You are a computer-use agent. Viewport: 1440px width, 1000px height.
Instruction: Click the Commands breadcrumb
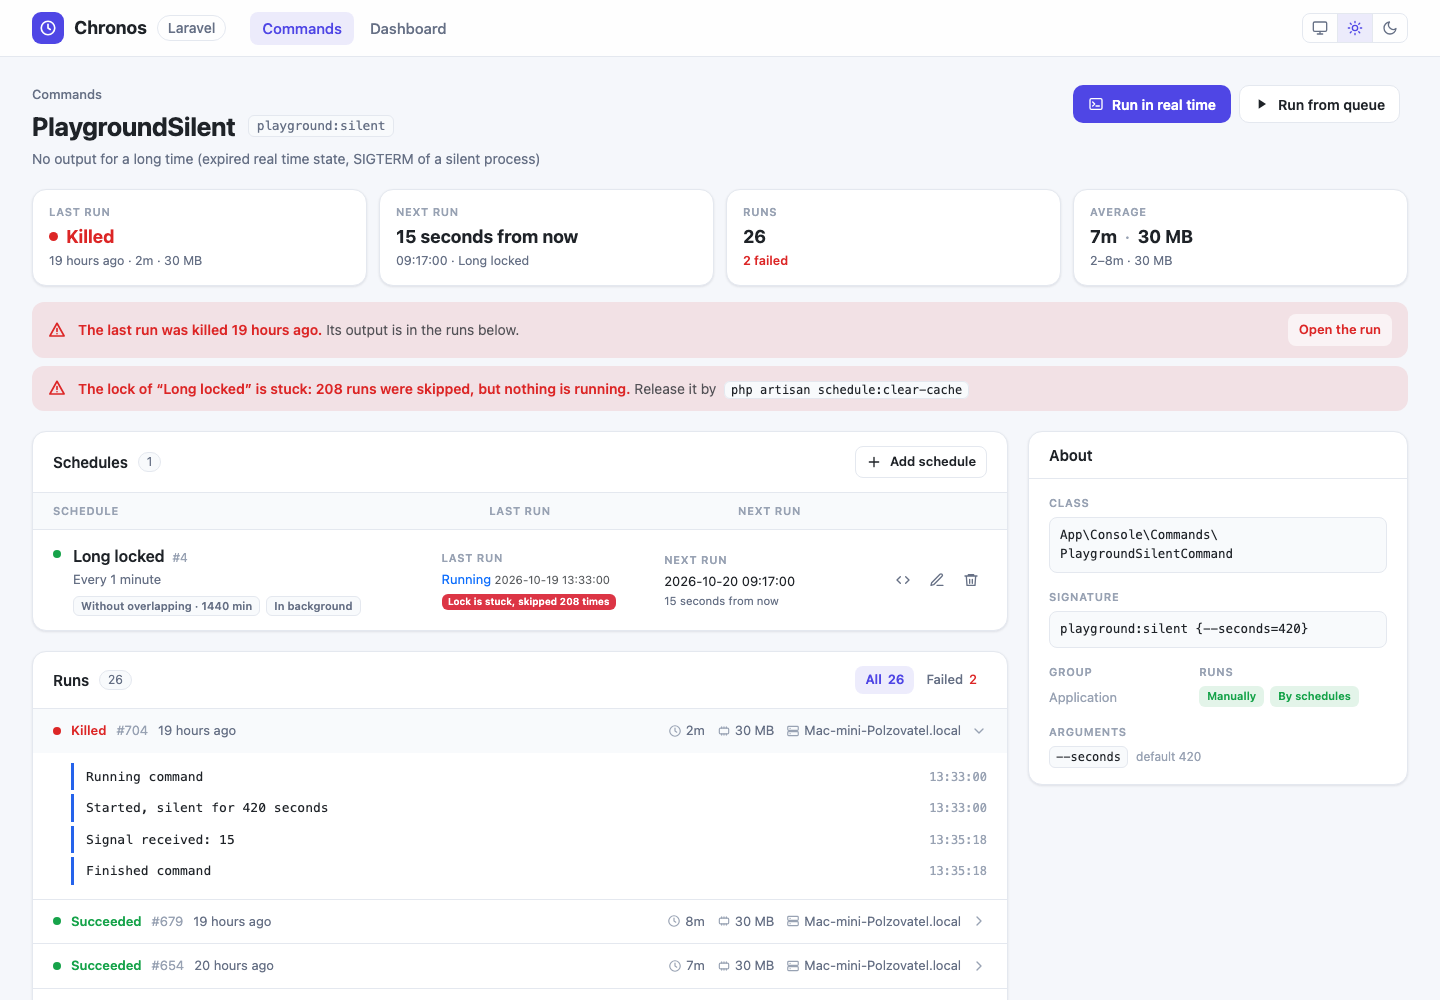[67, 95]
